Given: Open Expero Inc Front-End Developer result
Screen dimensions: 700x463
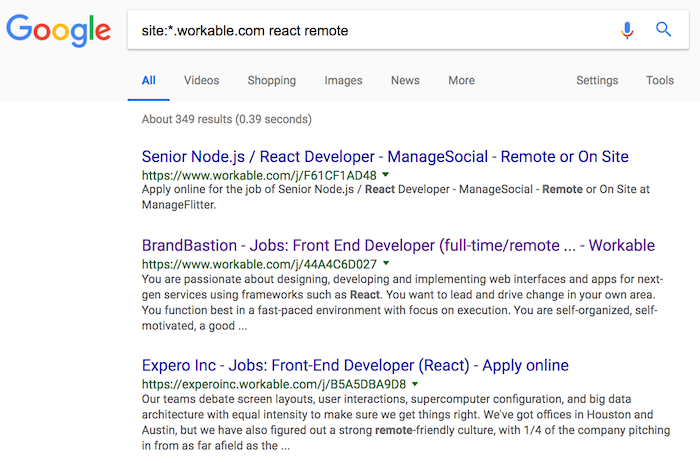Looking at the screenshot, I should click(355, 366).
